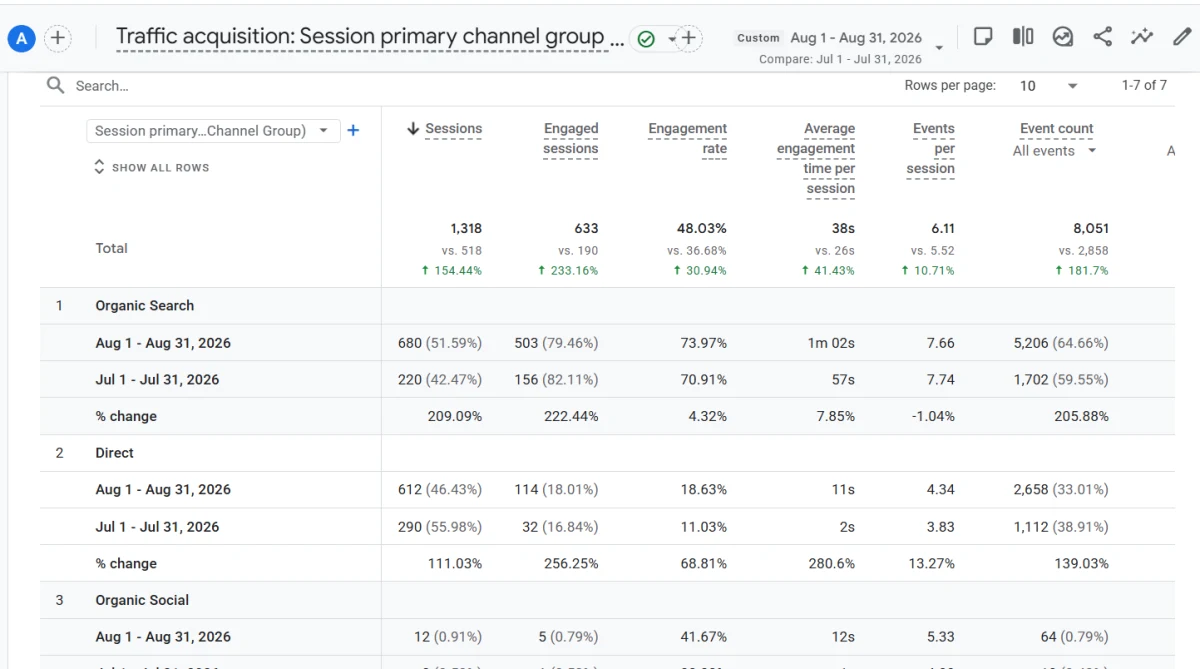Screen dimensions: 1200x669
Task: Click Direct engaged sessions change 256.25%
Action: (x=571, y=563)
